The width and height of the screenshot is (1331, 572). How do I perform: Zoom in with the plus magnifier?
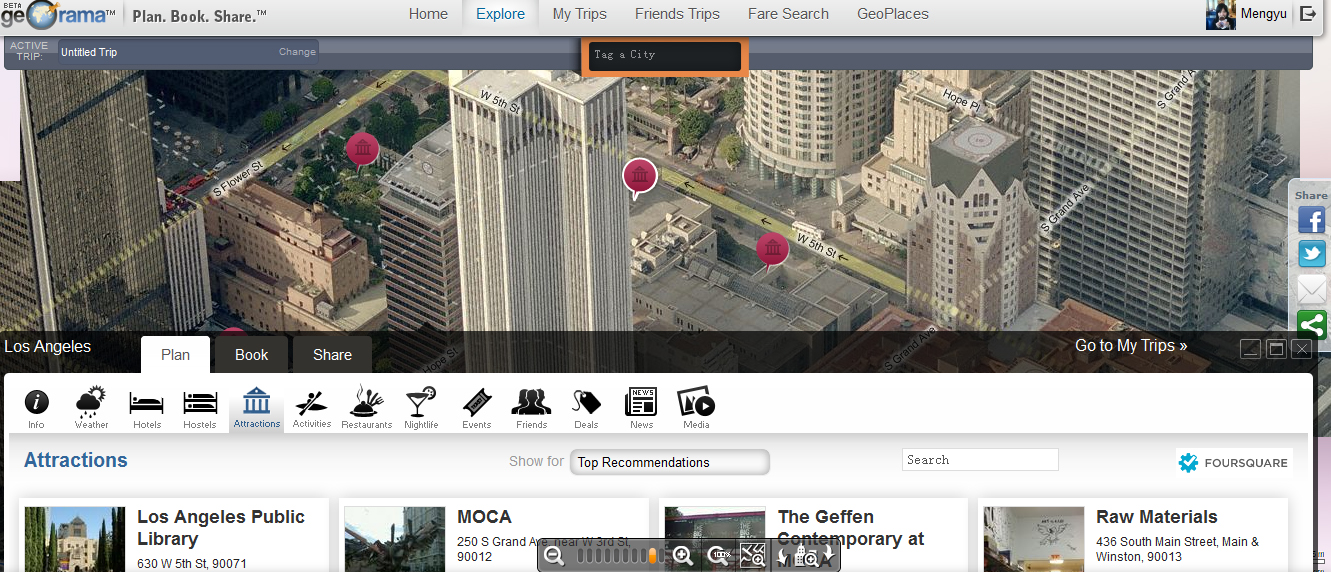682,556
